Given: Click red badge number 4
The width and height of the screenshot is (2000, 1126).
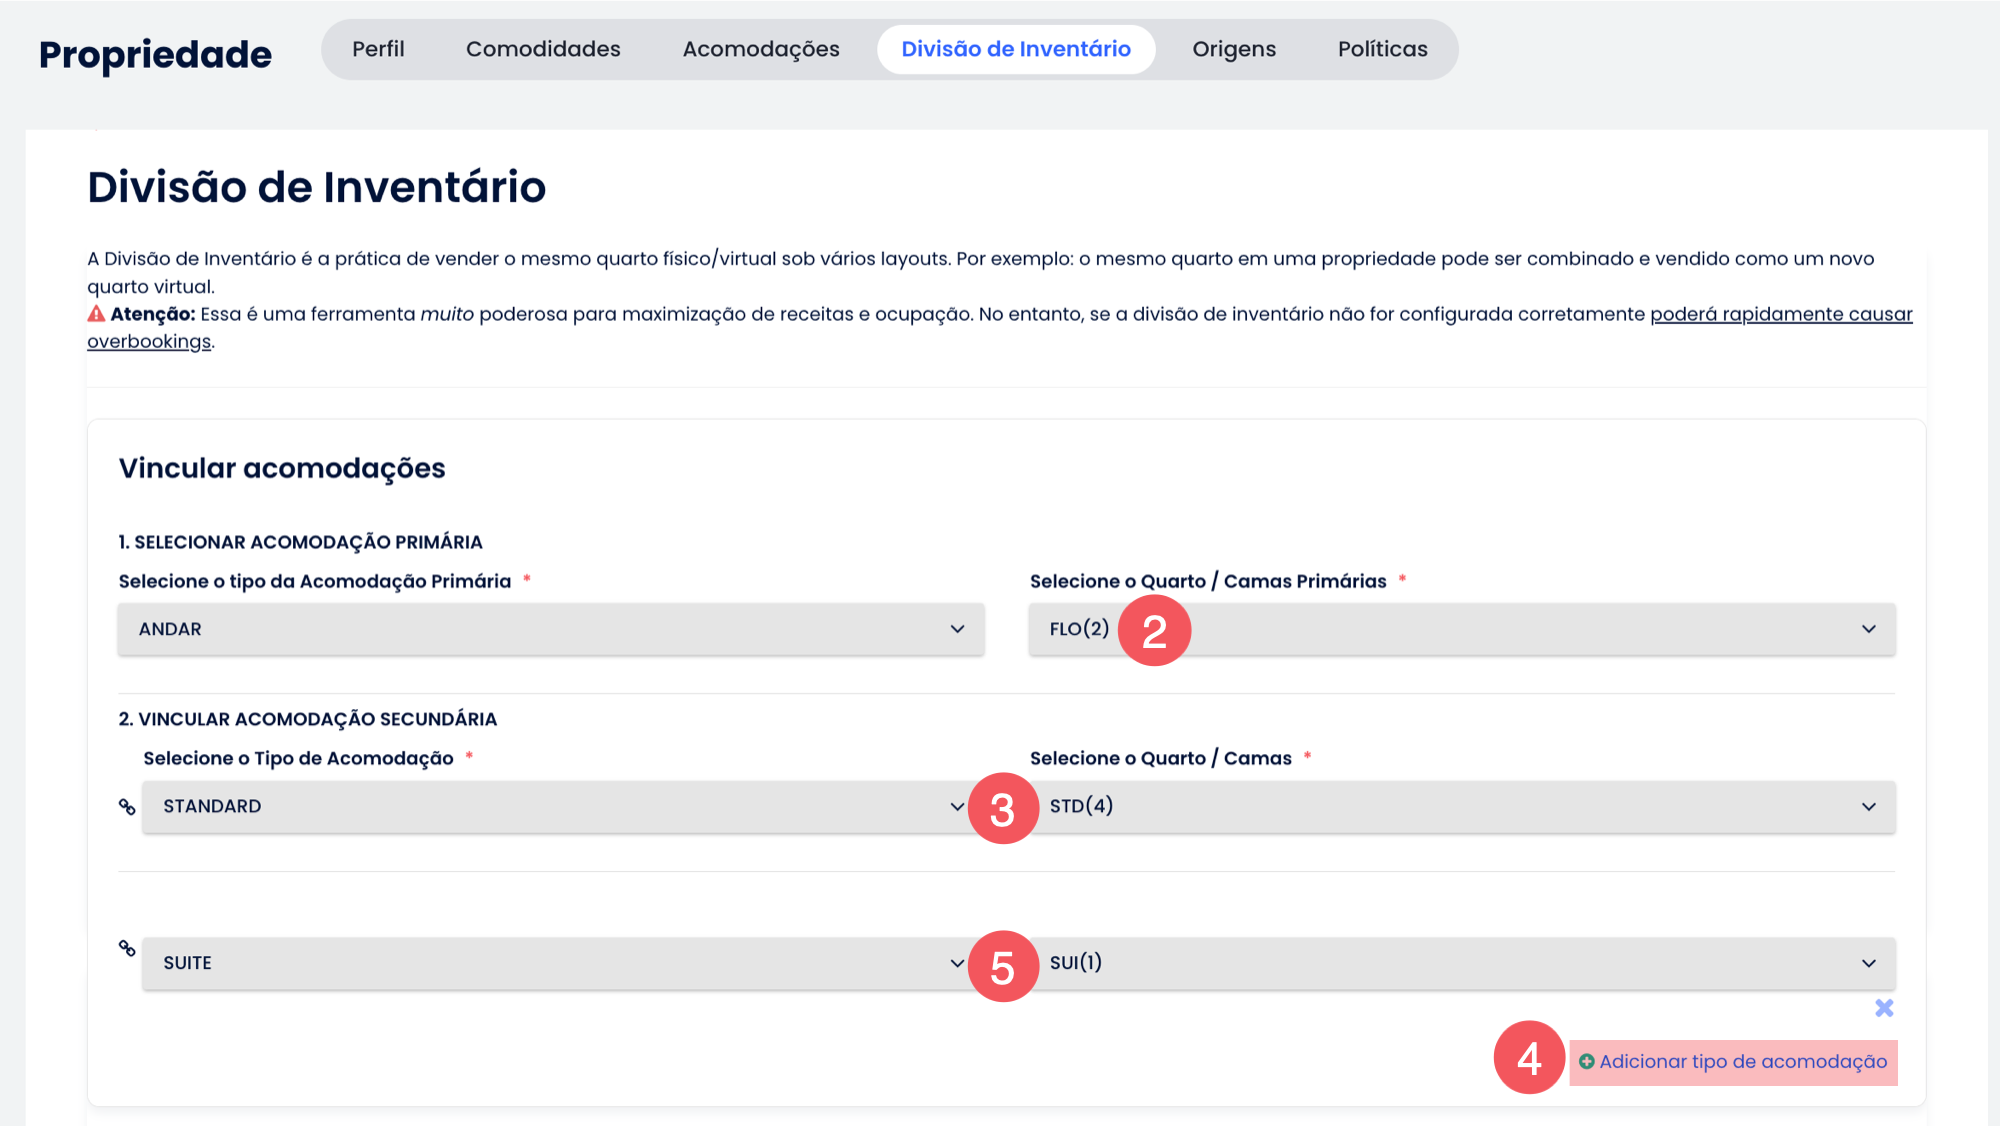Looking at the screenshot, I should tap(1529, 1058).
